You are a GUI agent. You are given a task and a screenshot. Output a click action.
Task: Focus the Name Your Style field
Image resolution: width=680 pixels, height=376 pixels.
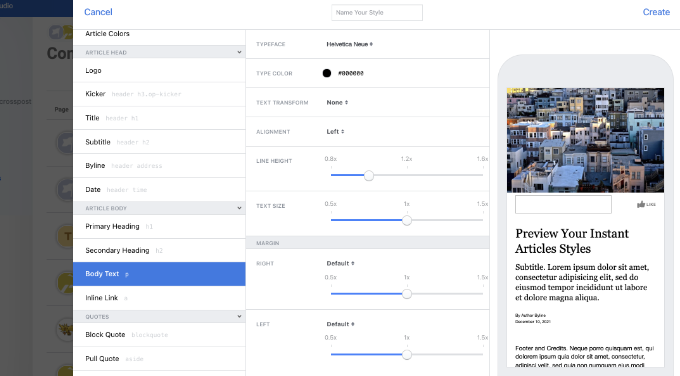(x=376, y=13)
